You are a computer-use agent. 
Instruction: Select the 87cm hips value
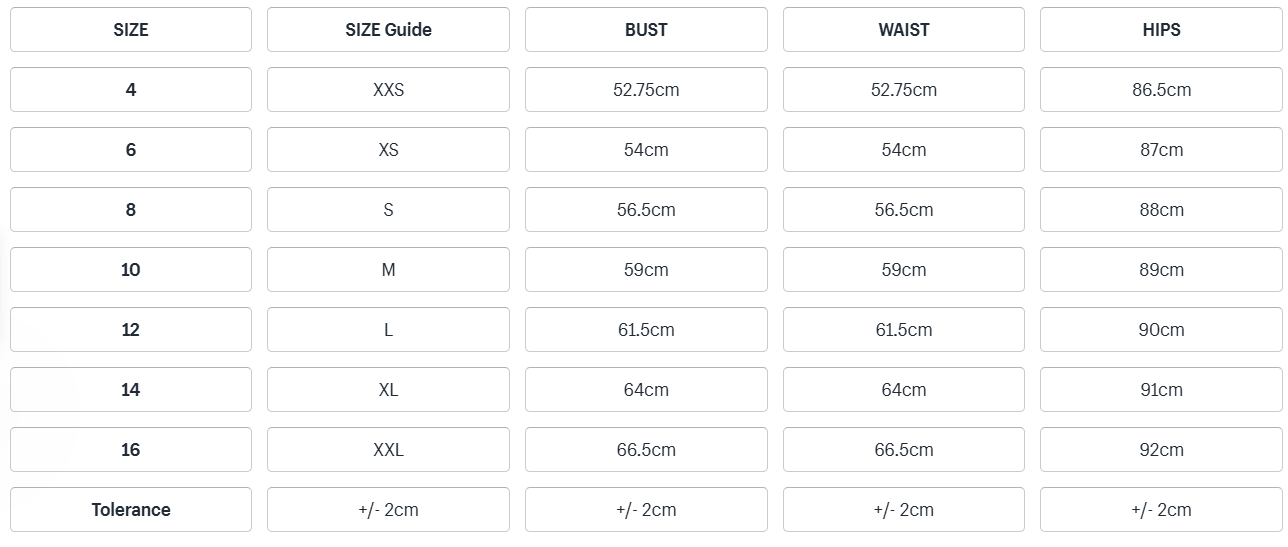(x=1161, y=150)
